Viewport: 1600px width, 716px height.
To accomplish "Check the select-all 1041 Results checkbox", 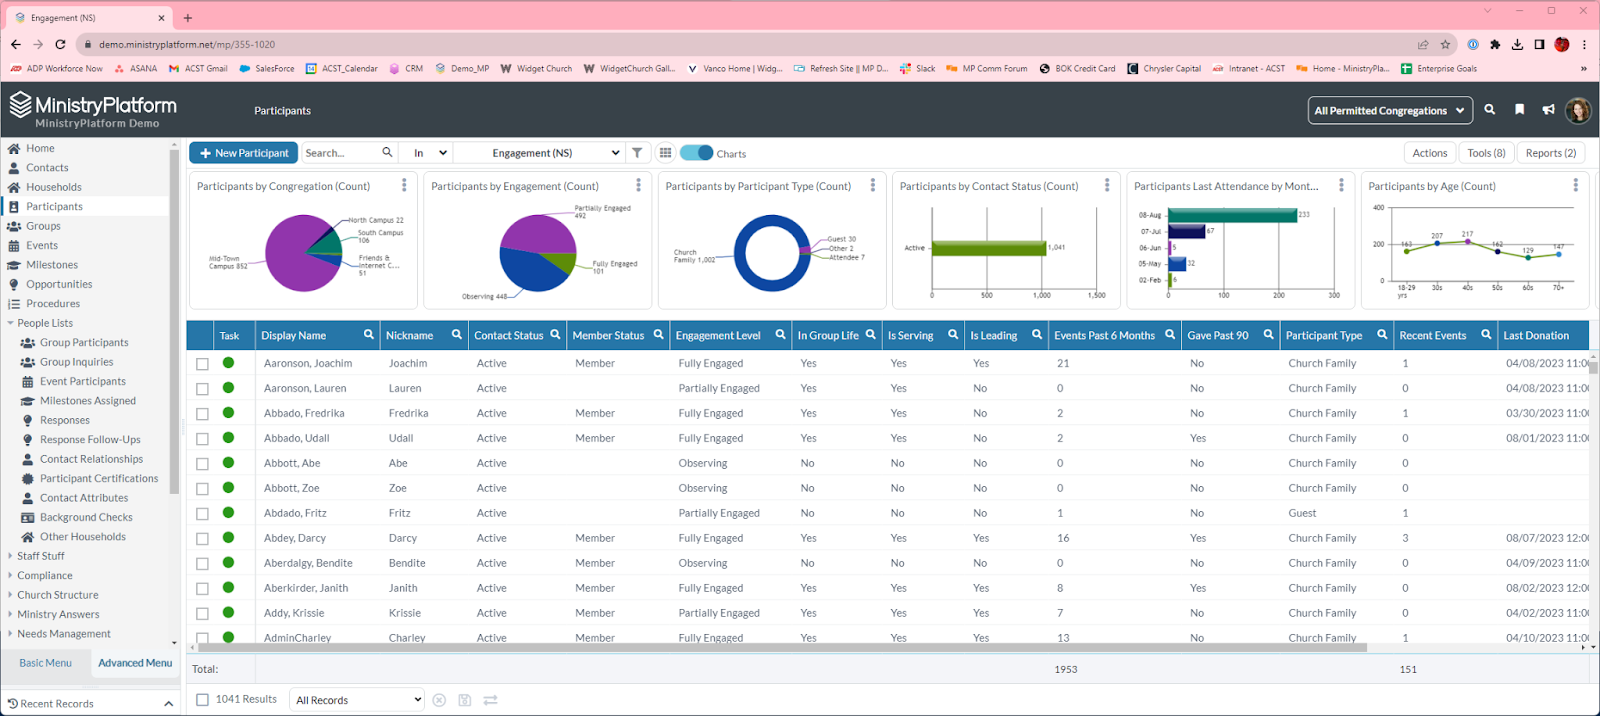I will pos(203,700).
